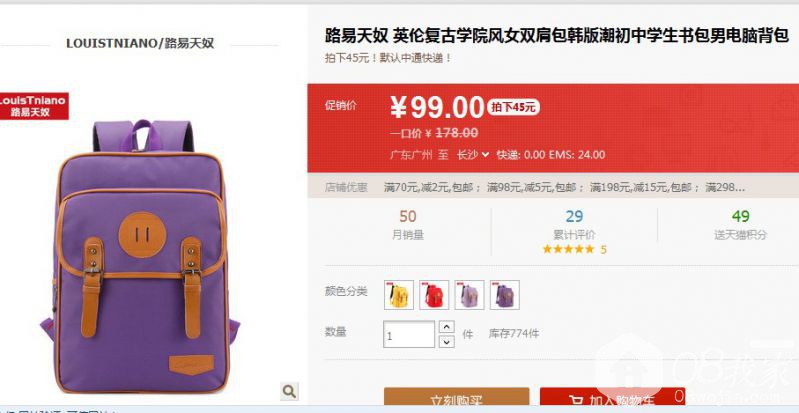Add item via 加入购物车 button
The width and height of the screenshot is (799, 413).
(612, 399)
